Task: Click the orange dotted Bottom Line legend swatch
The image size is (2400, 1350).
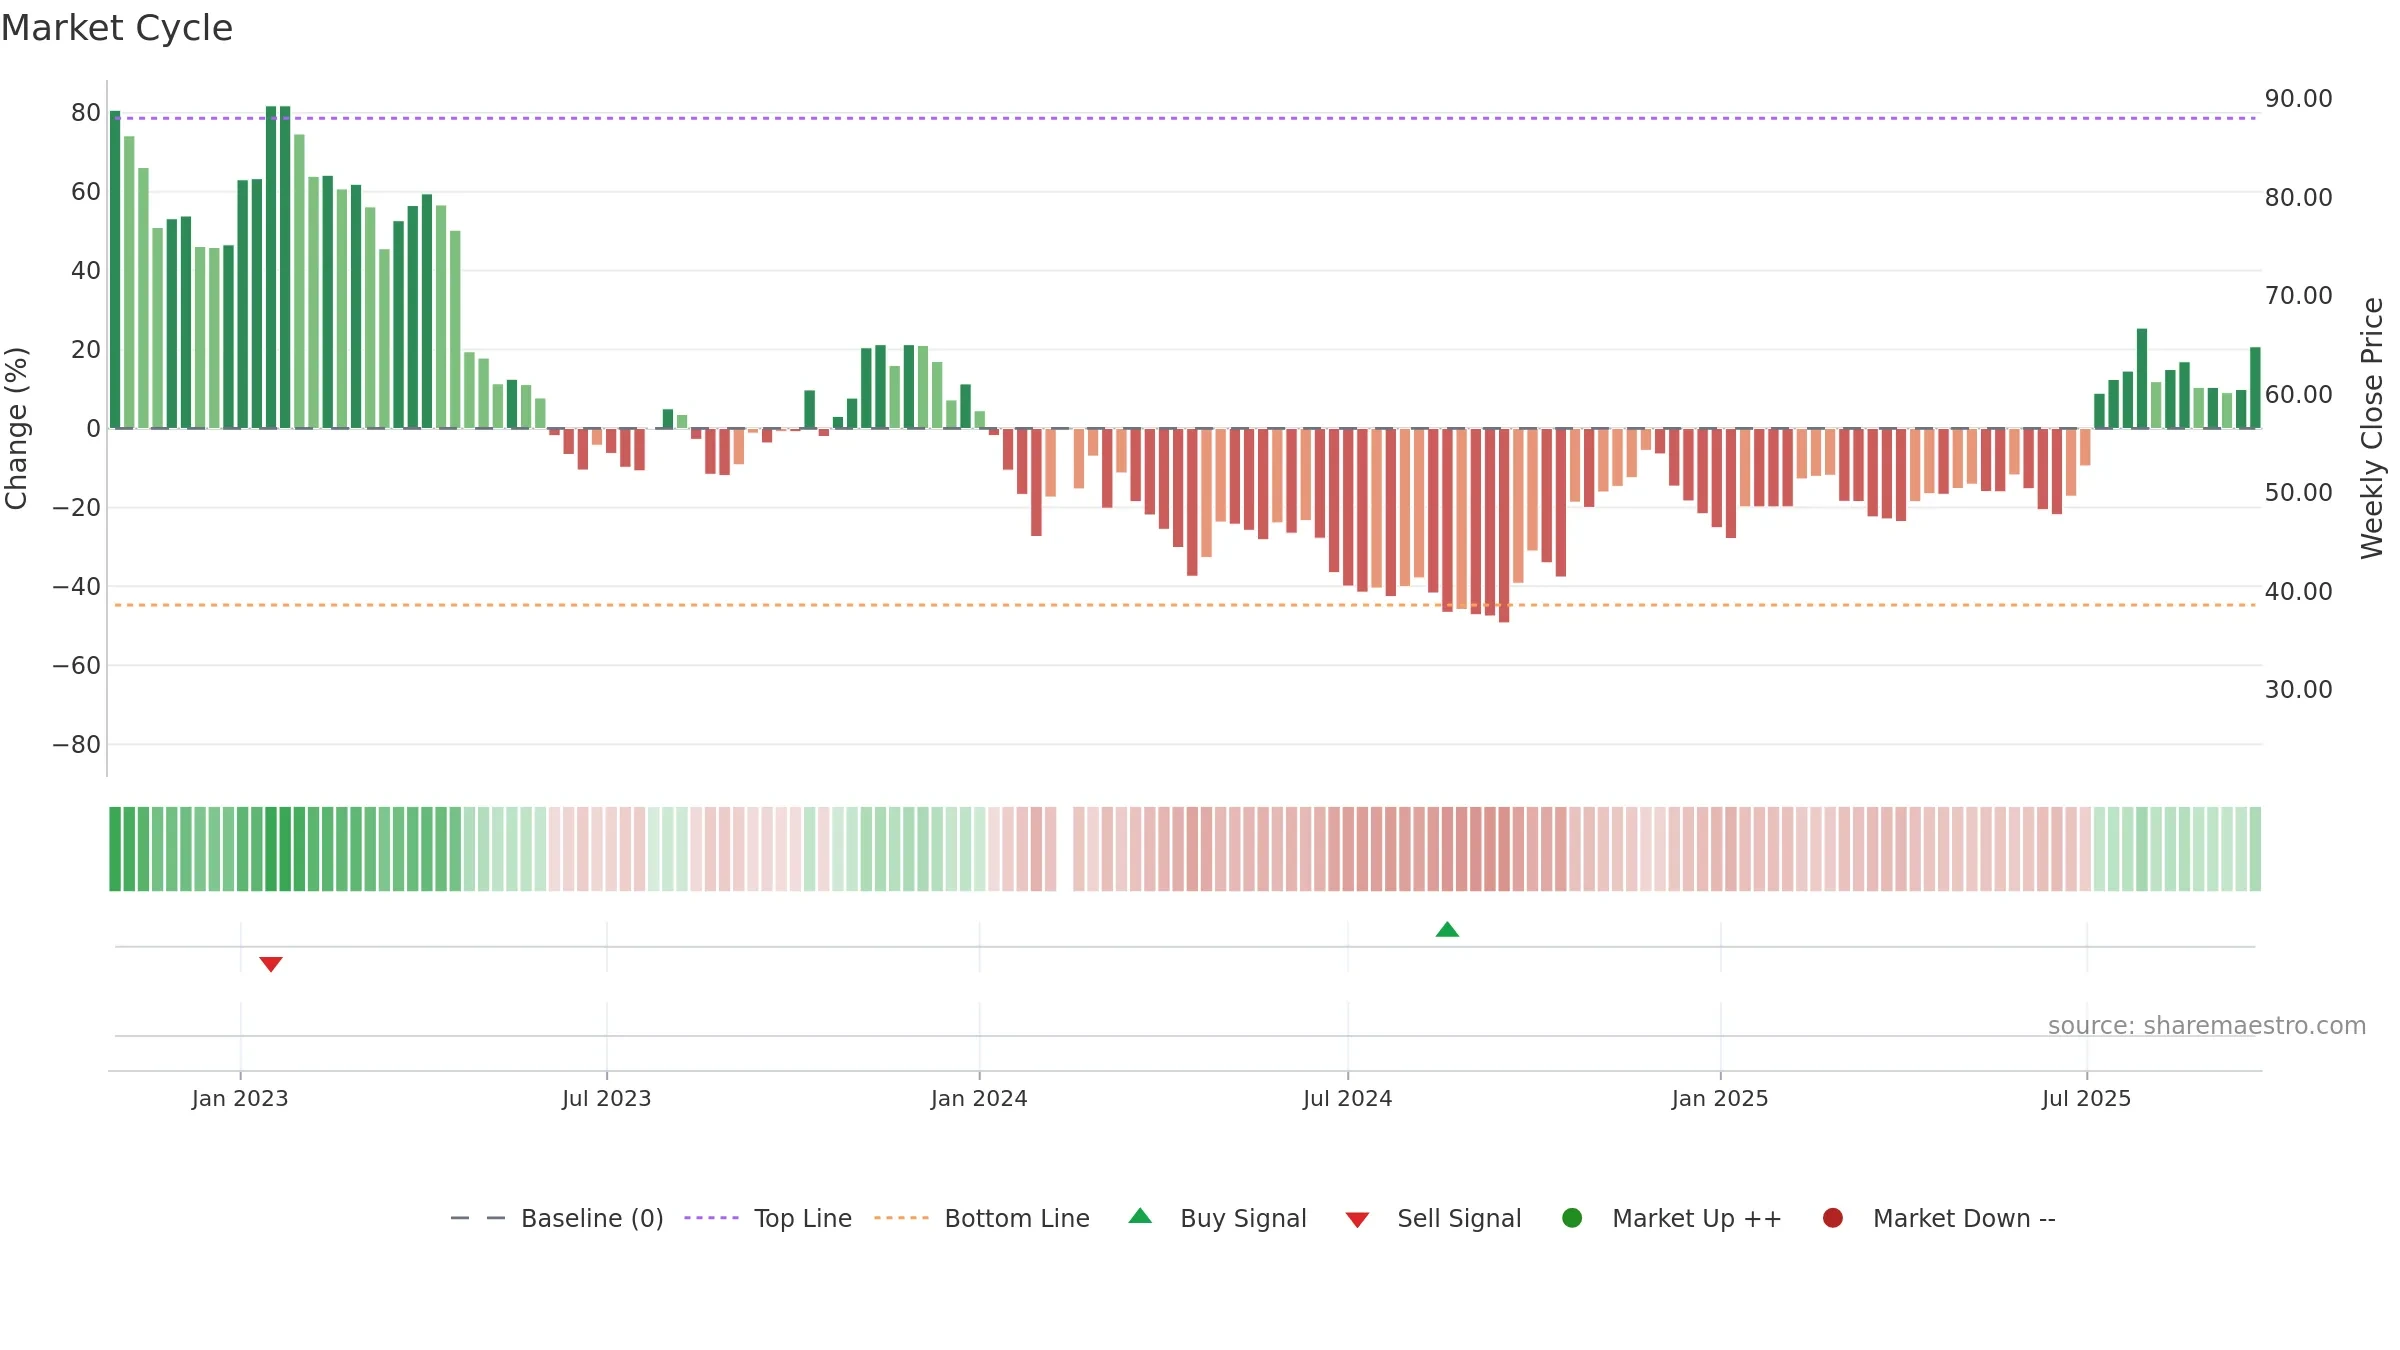Action: click(x=901, y=1218)
